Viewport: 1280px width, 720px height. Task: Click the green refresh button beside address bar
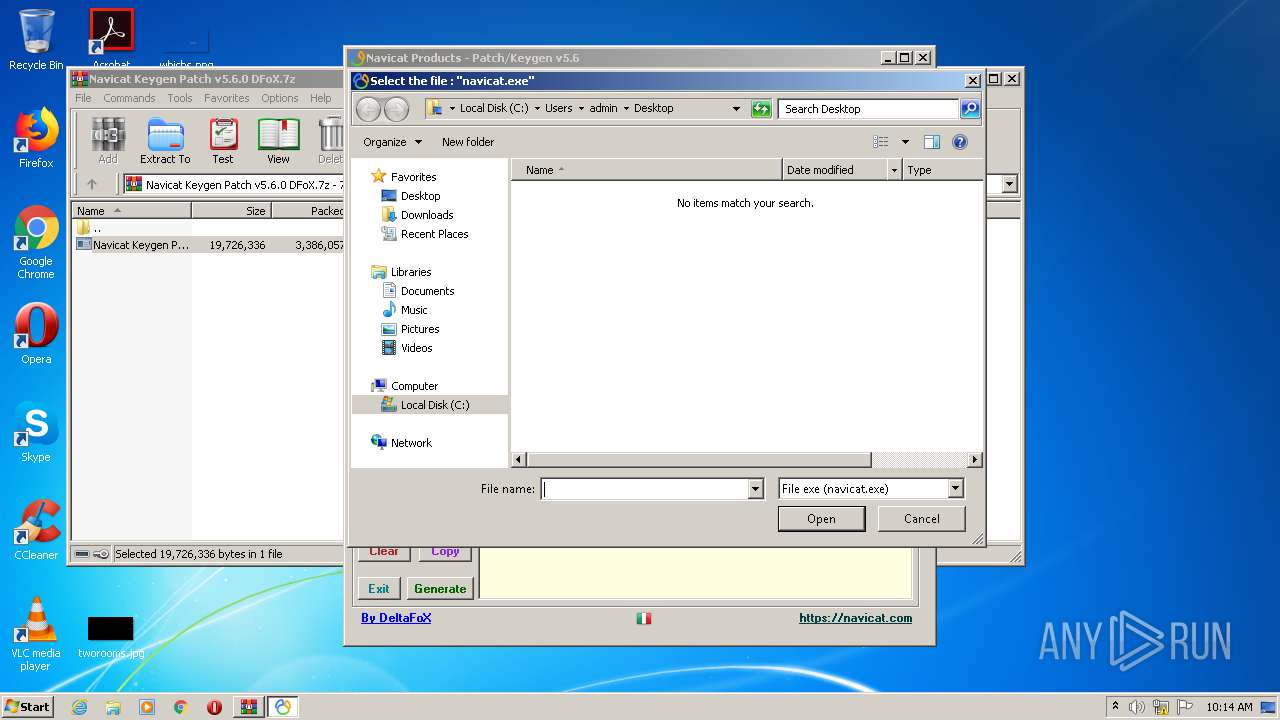pos(762,109)
